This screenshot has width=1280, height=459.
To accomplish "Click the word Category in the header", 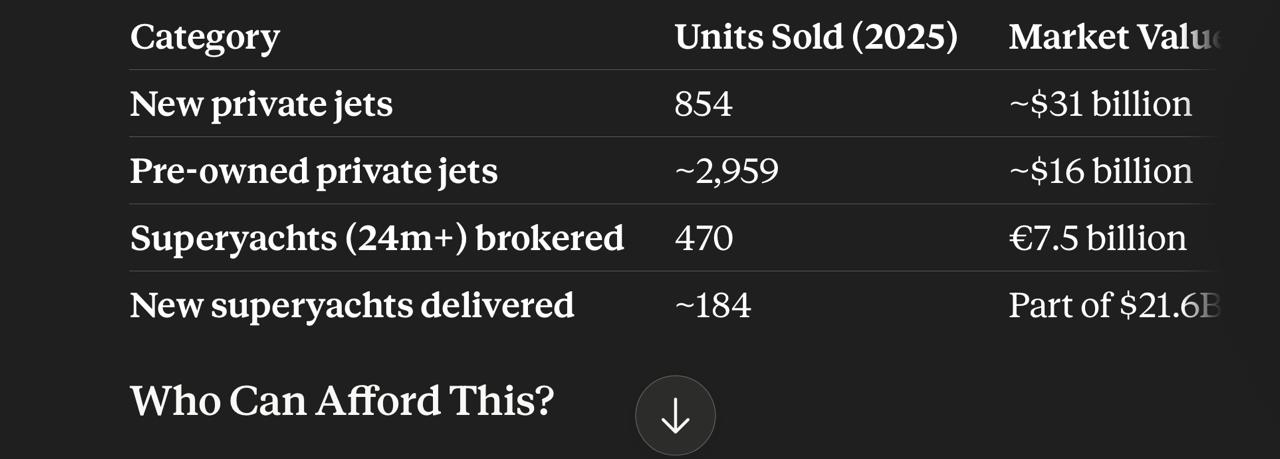I will tap(205, 38).
